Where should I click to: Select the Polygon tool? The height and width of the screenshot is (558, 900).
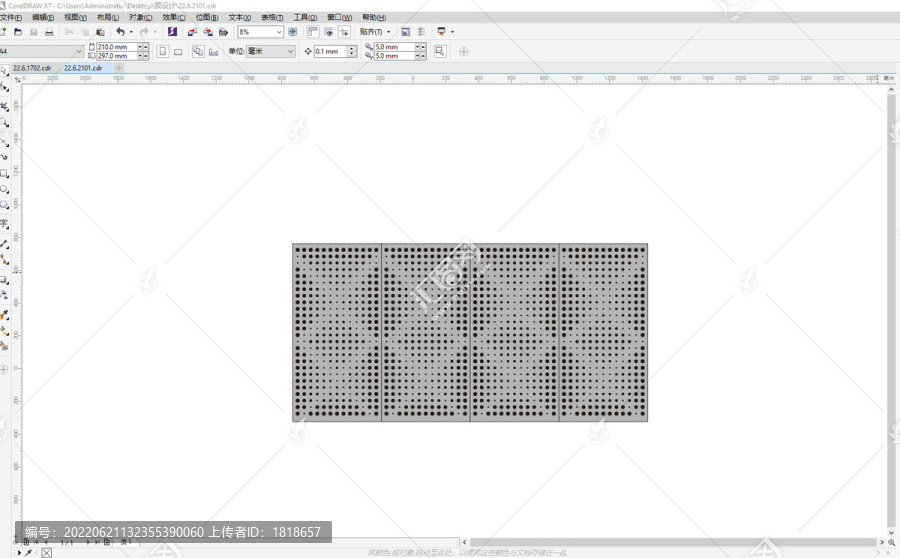(4, 206)
